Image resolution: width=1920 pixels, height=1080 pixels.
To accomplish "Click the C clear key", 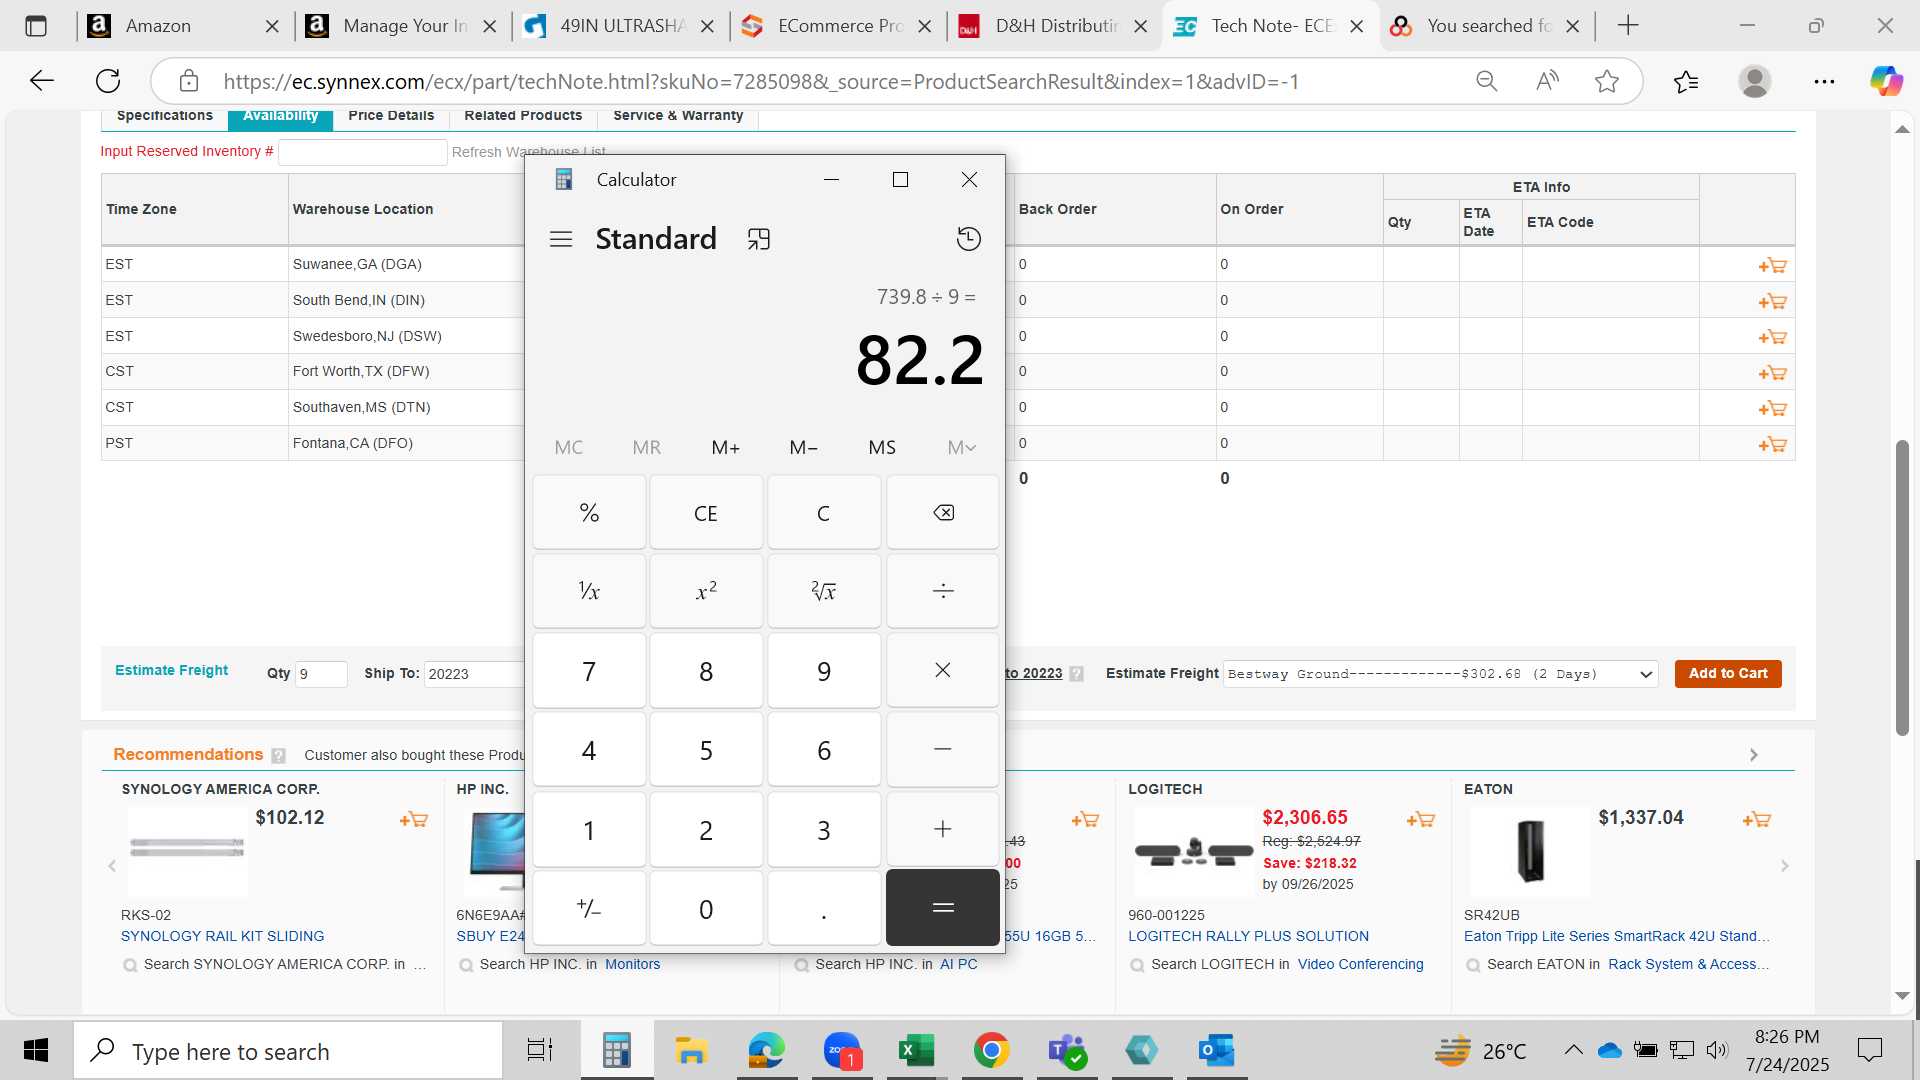I will pos(824,513).
